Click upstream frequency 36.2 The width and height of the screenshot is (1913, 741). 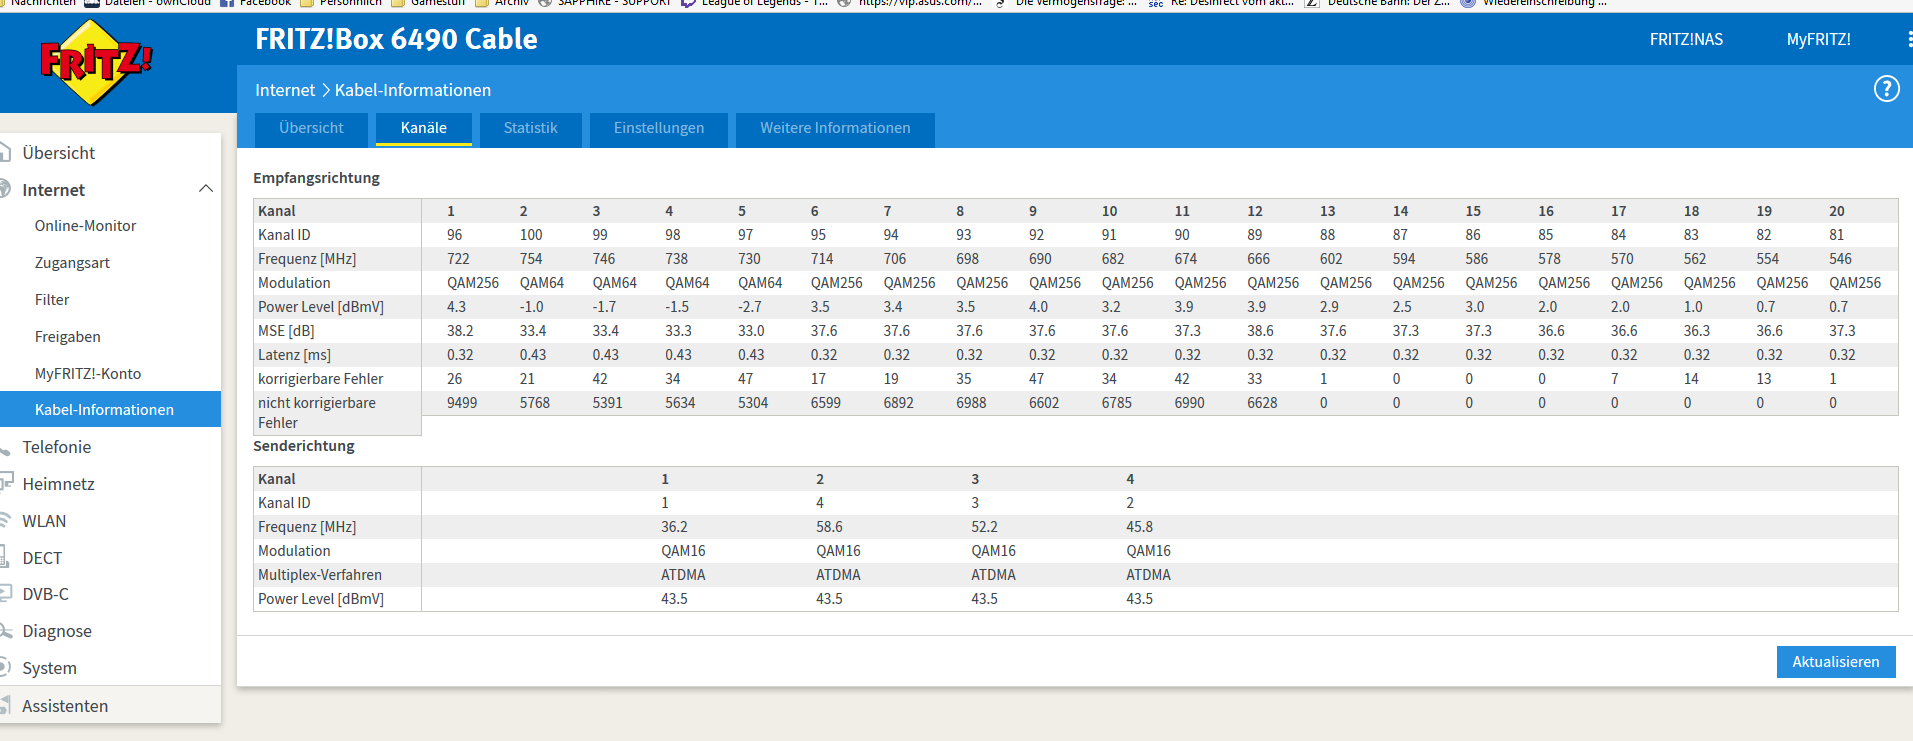pos(674,527)
